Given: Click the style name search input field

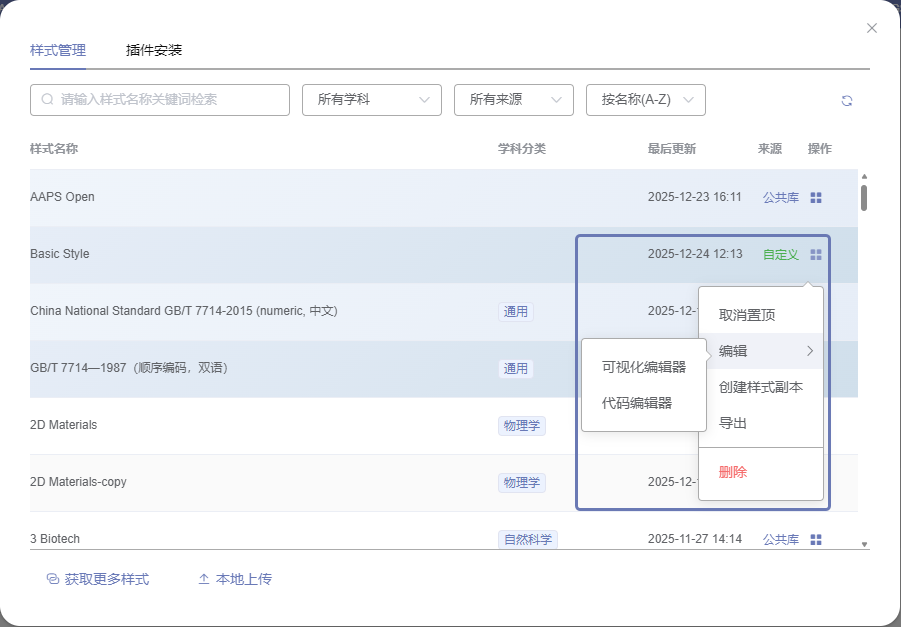Looking at the screenshot, I should (170, 100).
